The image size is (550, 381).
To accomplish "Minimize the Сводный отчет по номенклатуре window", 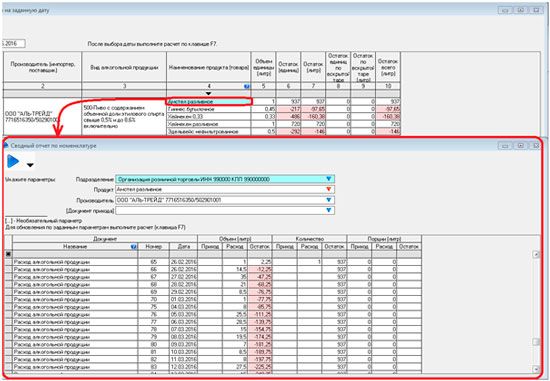I will click(505, 146).
